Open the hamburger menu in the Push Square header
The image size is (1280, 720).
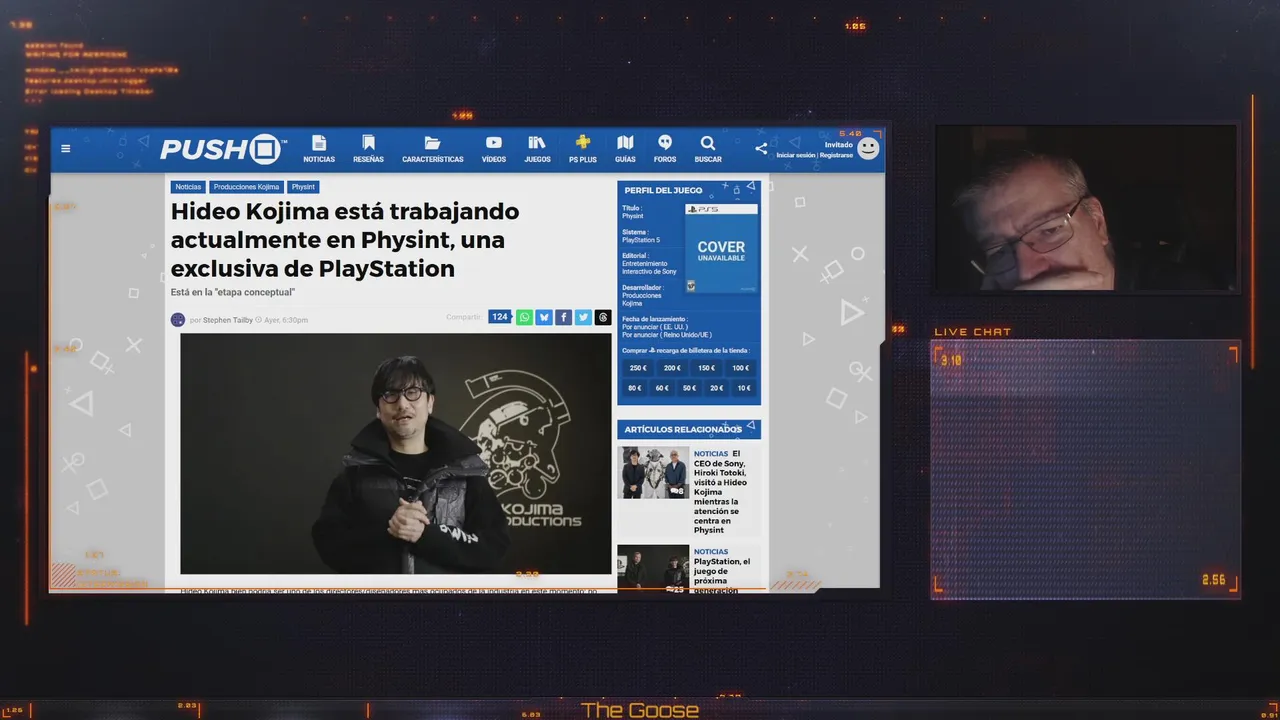pyautogui.click(x=65, y=149)
